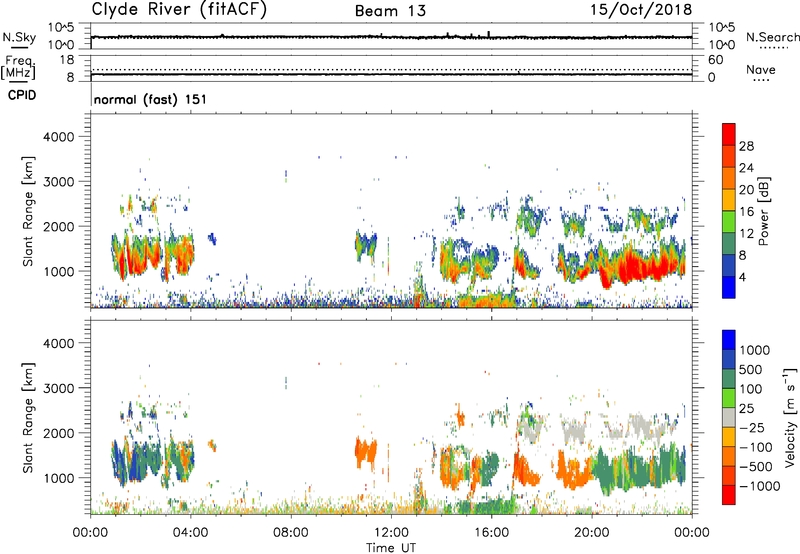The image size is (800, 554).
Task: Click the '08:00' time tick label
Action: click(x=291, y=533)
